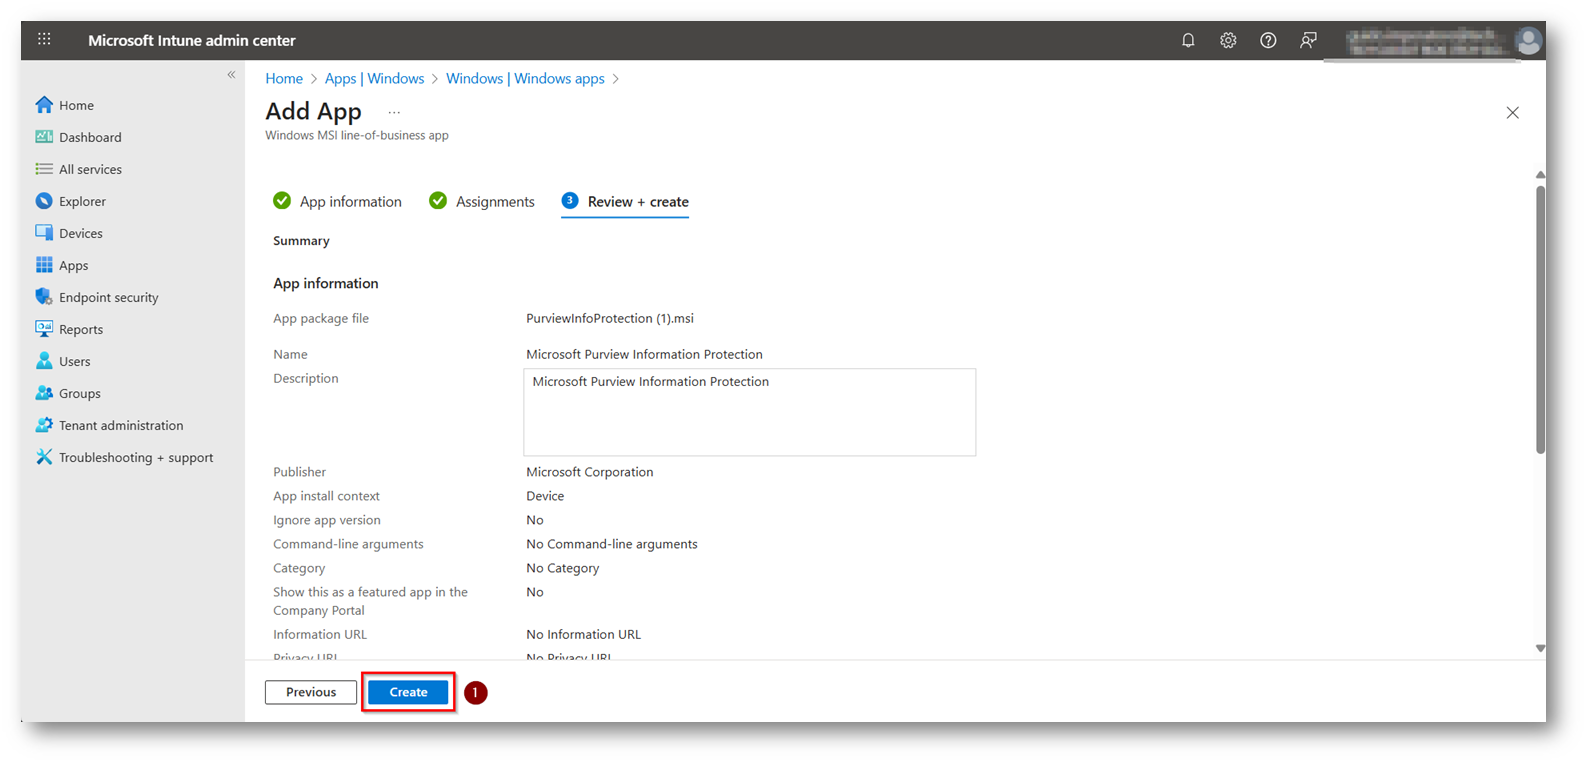
Task: Click the Groups people icon
Action: (44, 393)
